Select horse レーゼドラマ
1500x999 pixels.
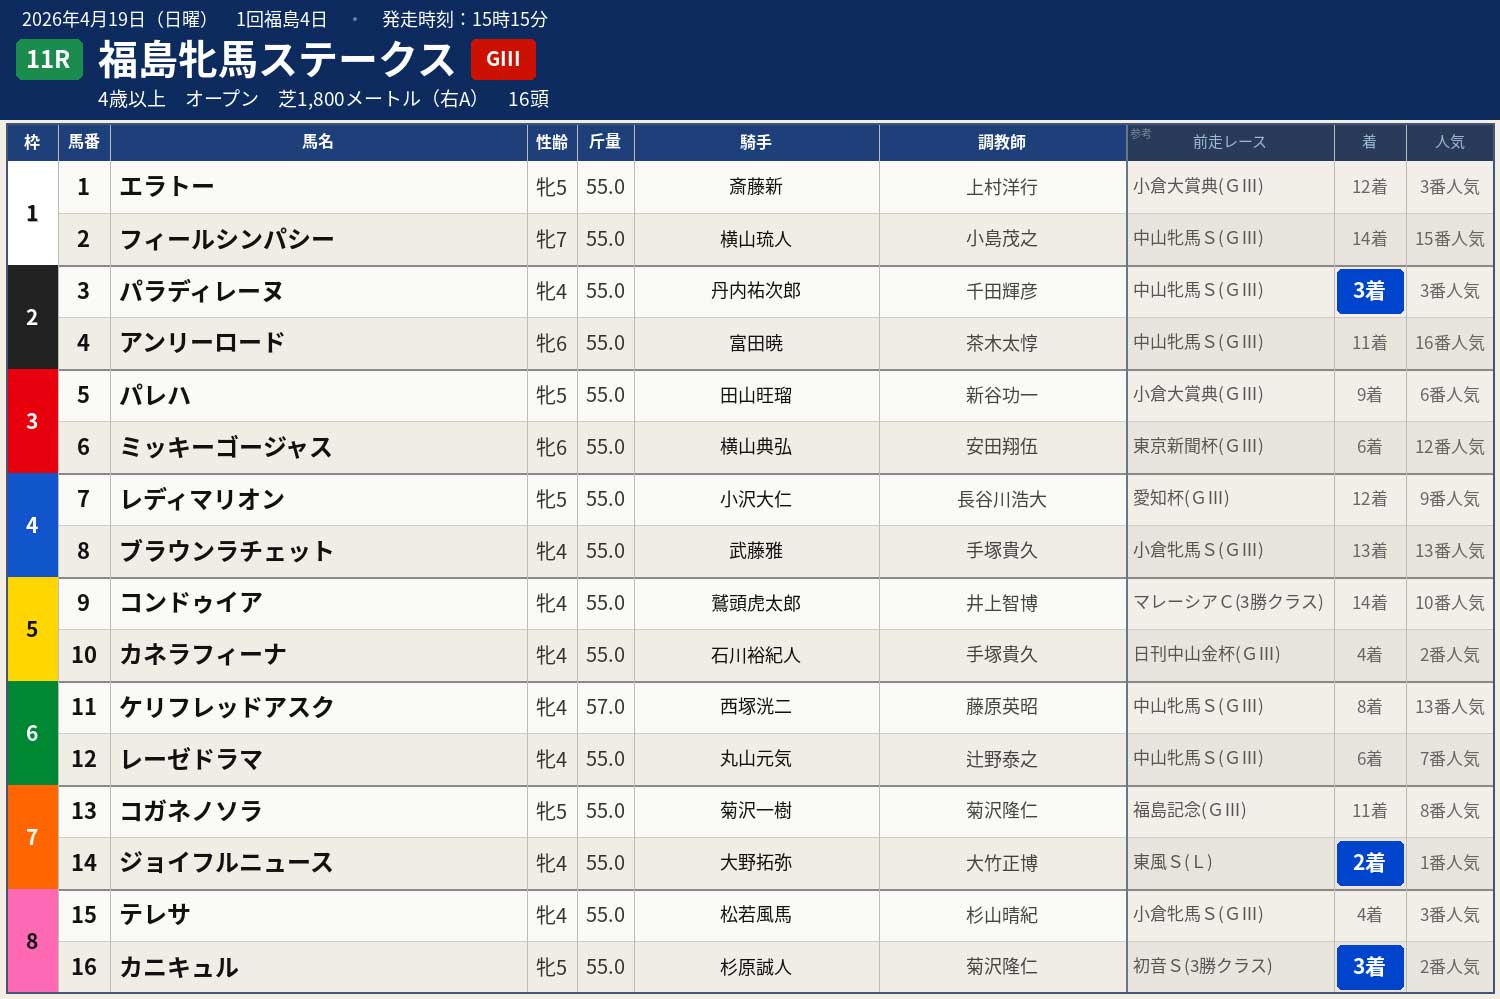(191, 759)
